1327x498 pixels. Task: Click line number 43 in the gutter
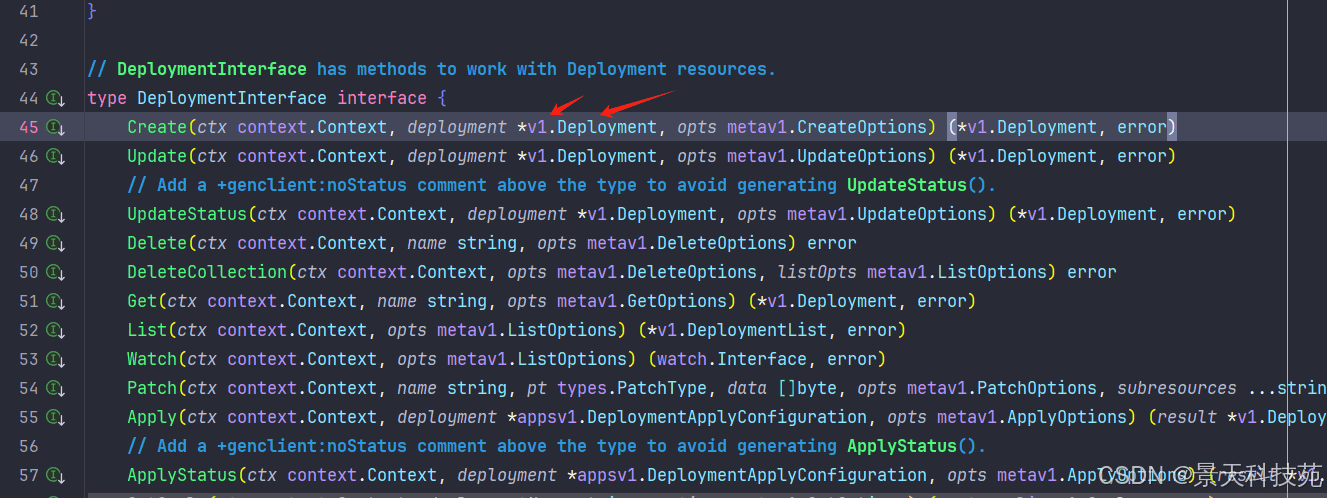click(28, 69)
